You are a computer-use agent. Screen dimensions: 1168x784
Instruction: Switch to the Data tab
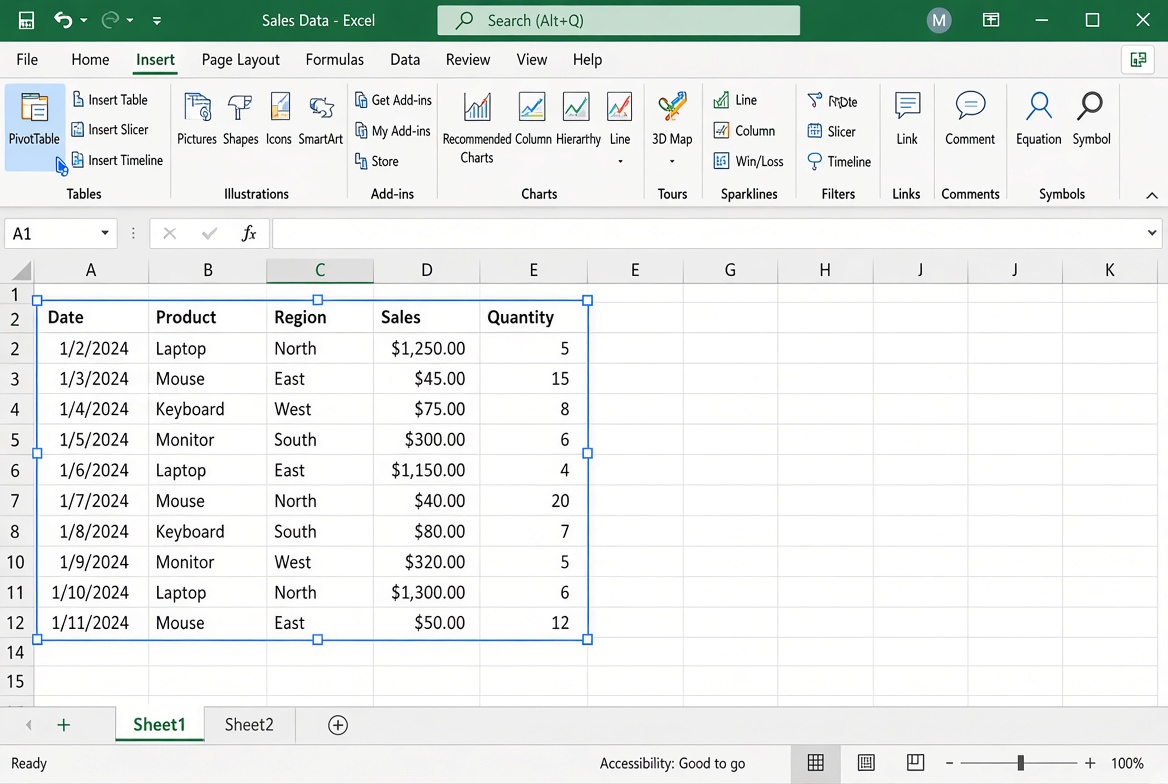405,60
